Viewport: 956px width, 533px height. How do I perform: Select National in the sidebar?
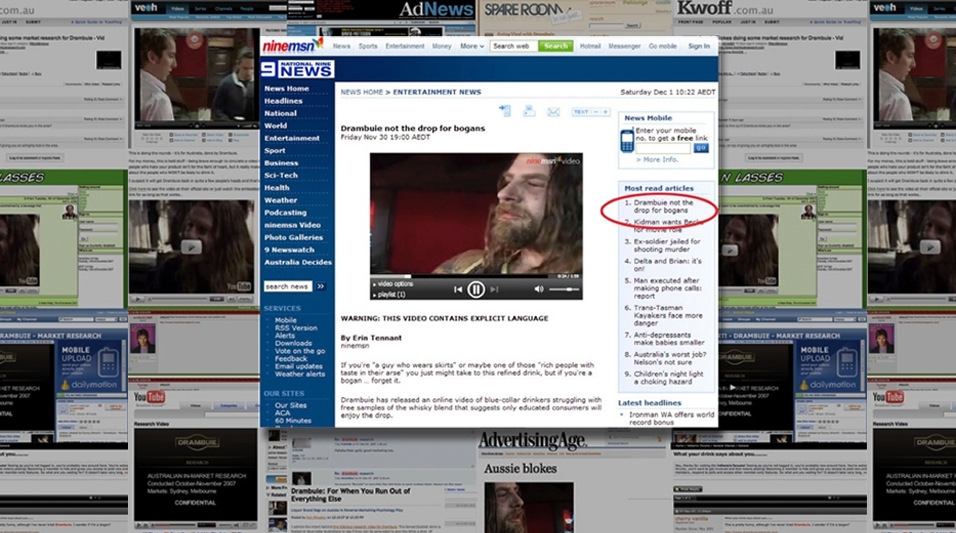click(280, 113)
